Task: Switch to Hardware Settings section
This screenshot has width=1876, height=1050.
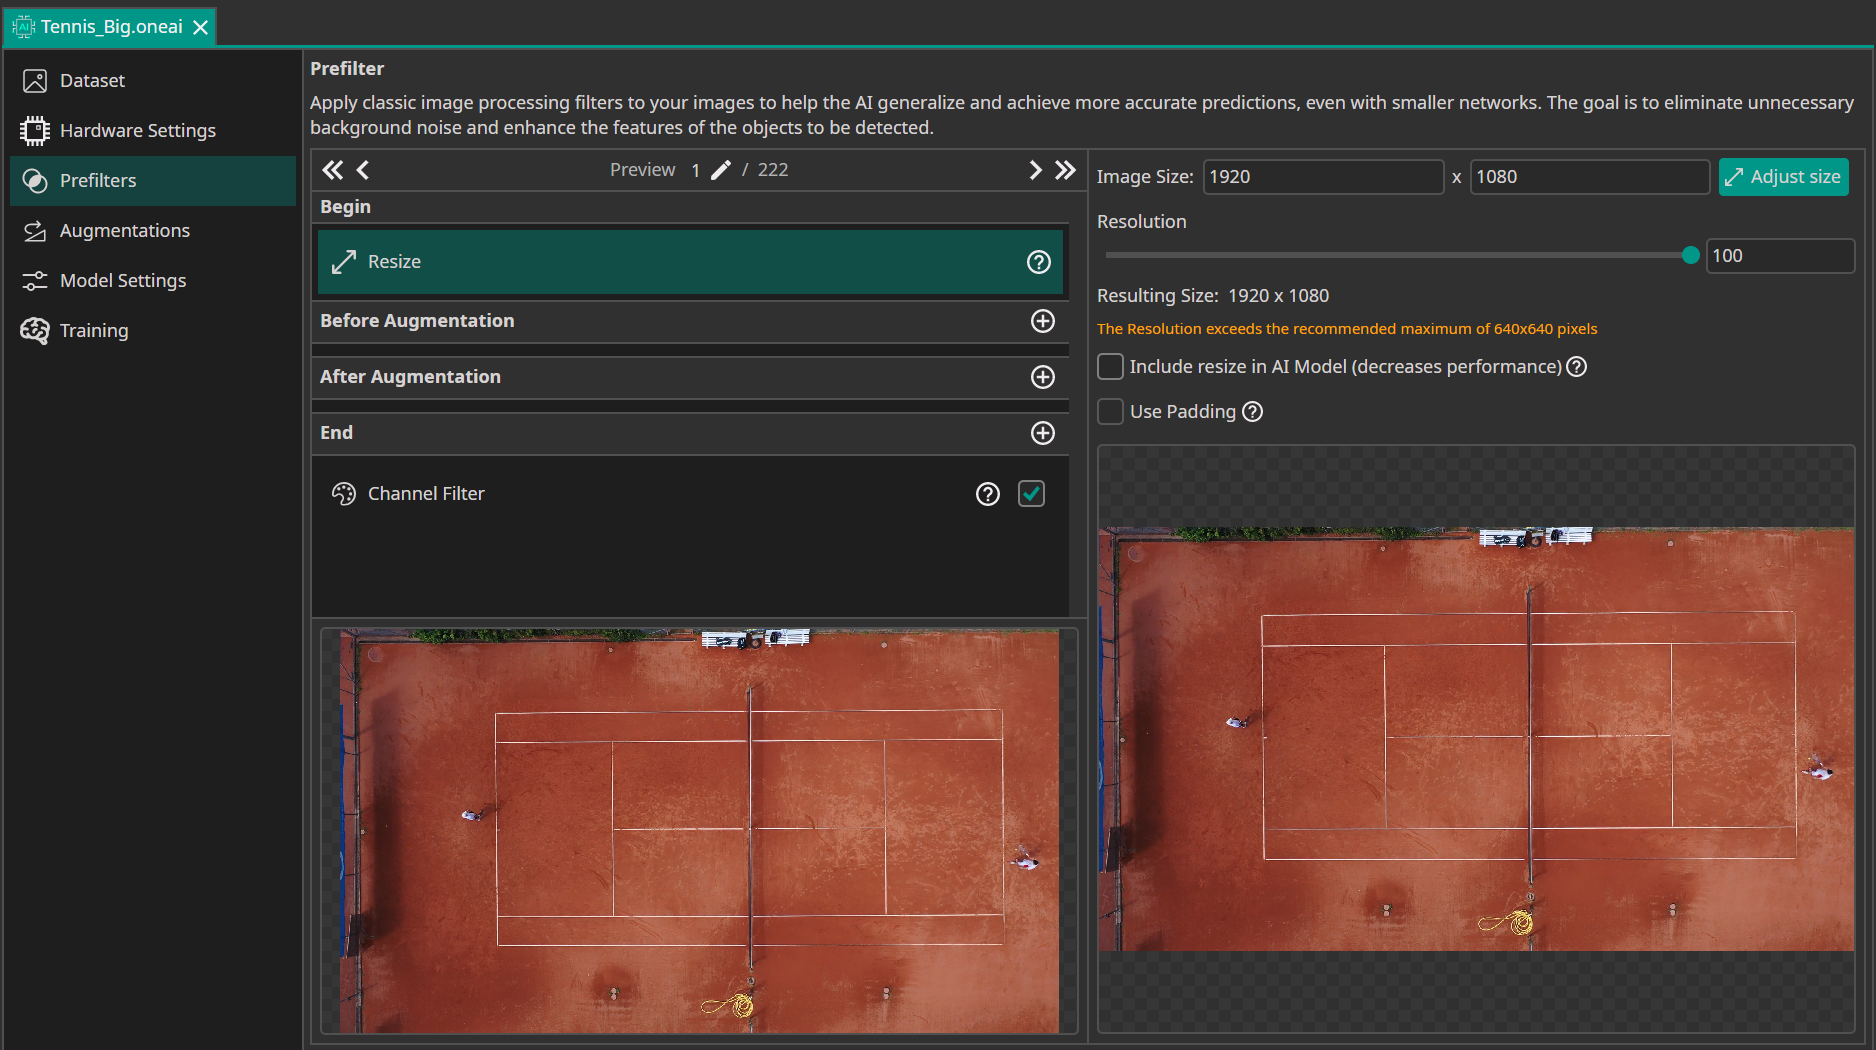Action: tap(137, 131)
